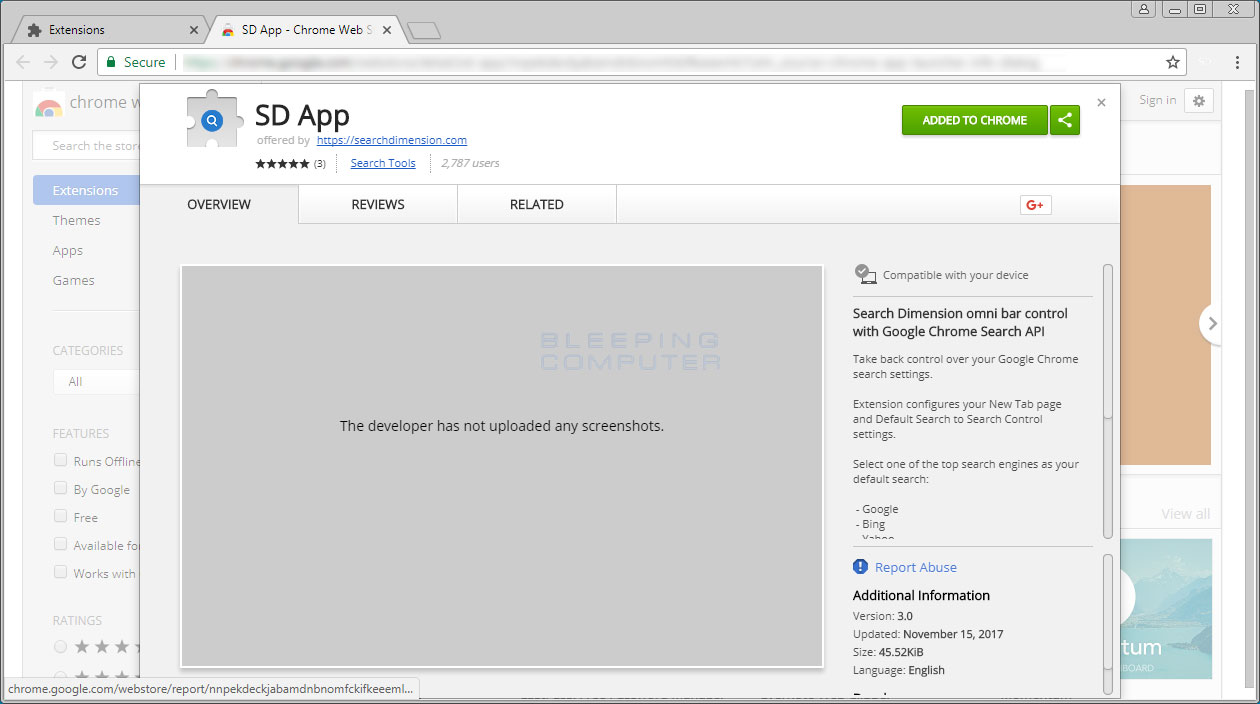Click the View all link

[1186, 514]
